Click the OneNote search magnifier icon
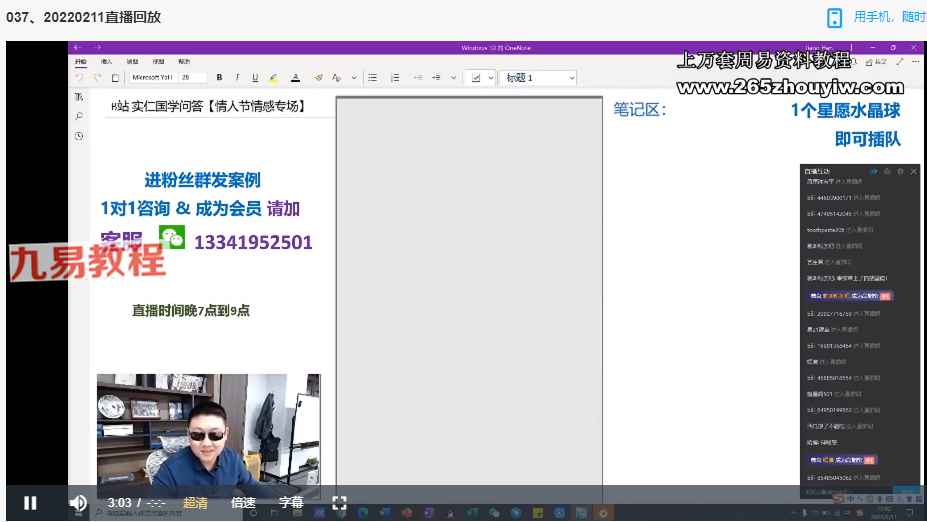Viewport: 927px width, 522px height. click(78, 116)
